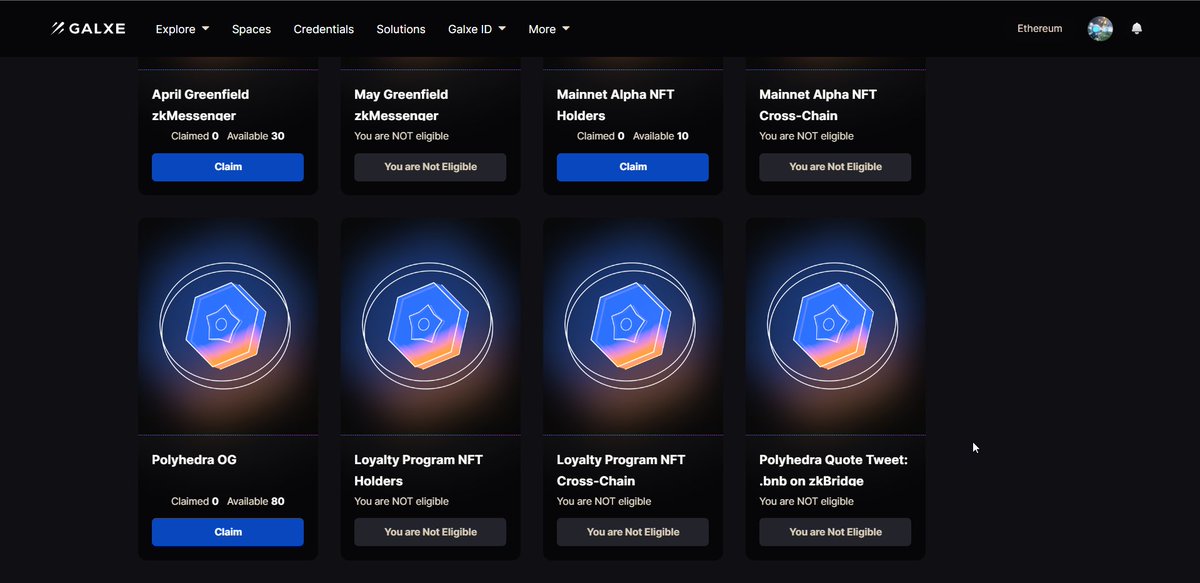Select the Ethereum network indicator

[x=1039, y=28]
